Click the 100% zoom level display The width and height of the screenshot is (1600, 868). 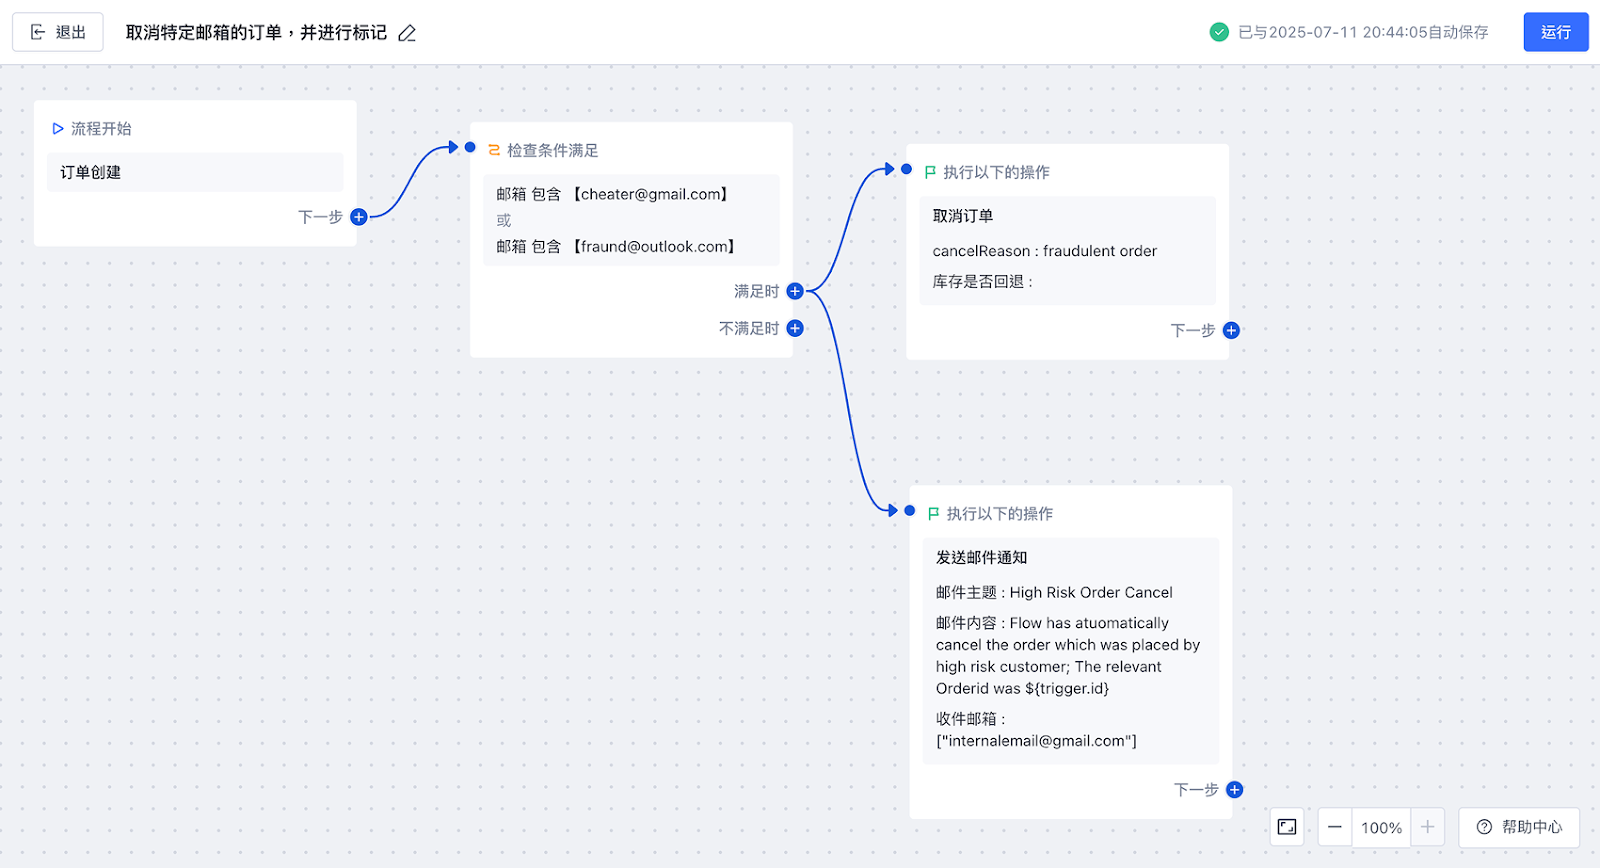pyautogui.click(x=1381, y=827)
